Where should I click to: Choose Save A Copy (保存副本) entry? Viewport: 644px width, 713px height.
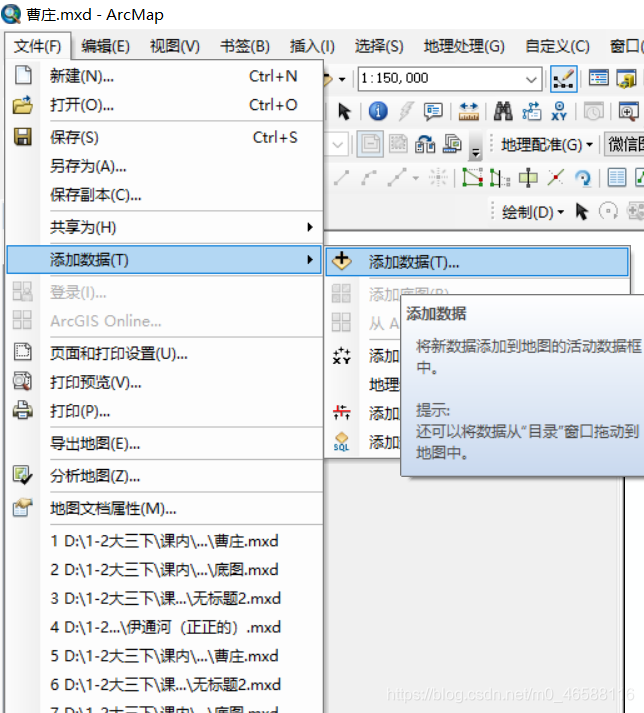click(x=164, y=195)
